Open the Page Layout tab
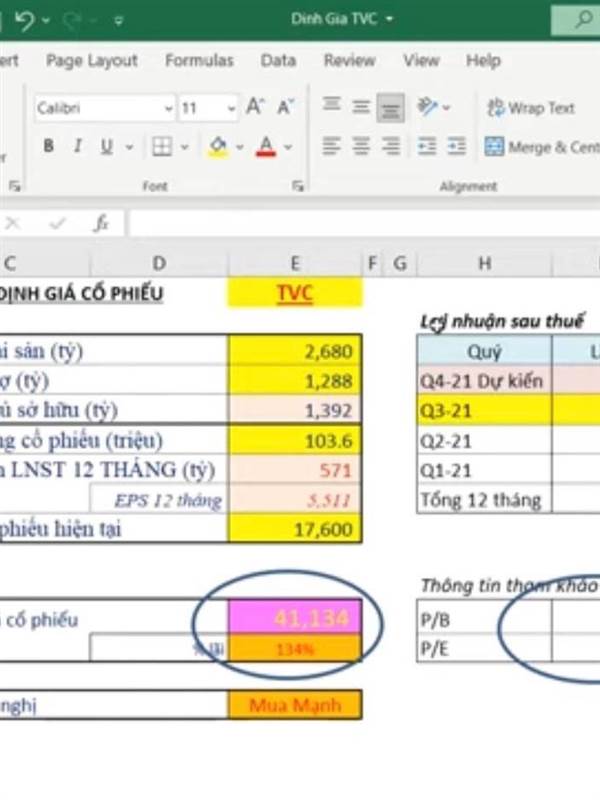Viewport: 600px width, 800px height. (x=92, y=61)
